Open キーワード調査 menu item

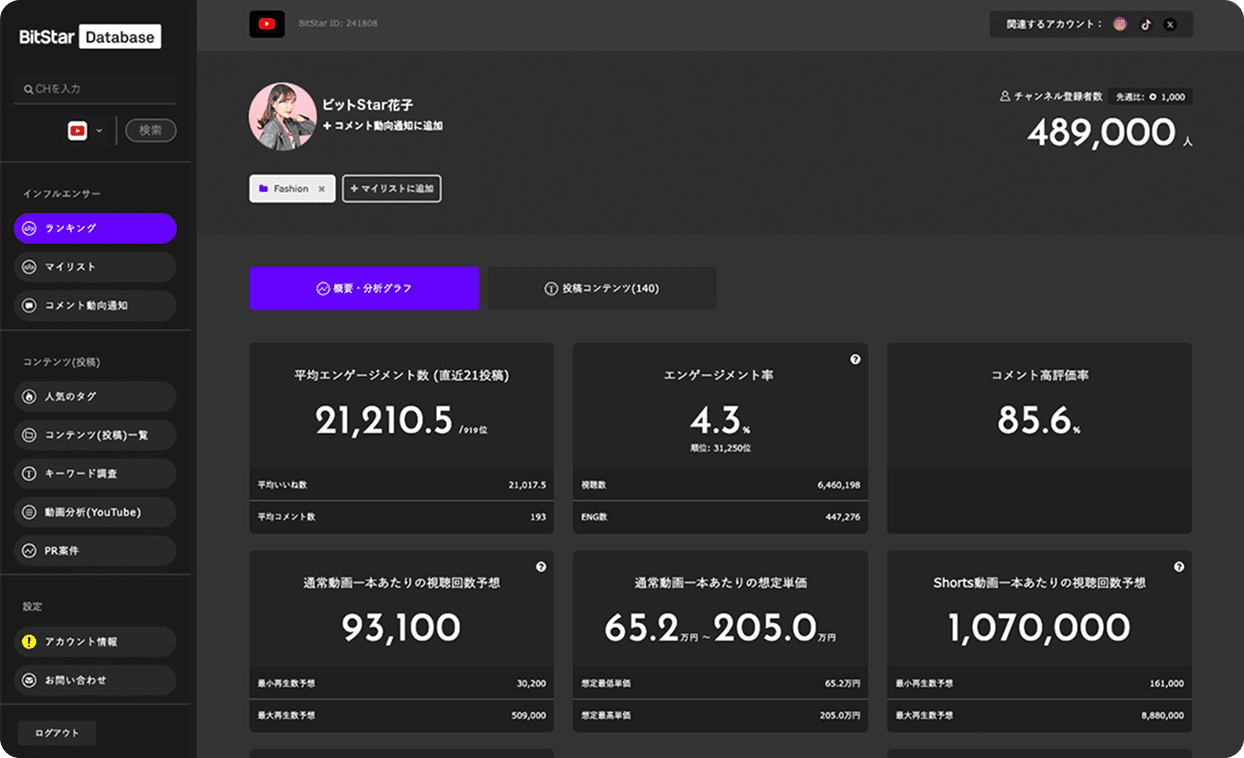click(x=95, y=473)
